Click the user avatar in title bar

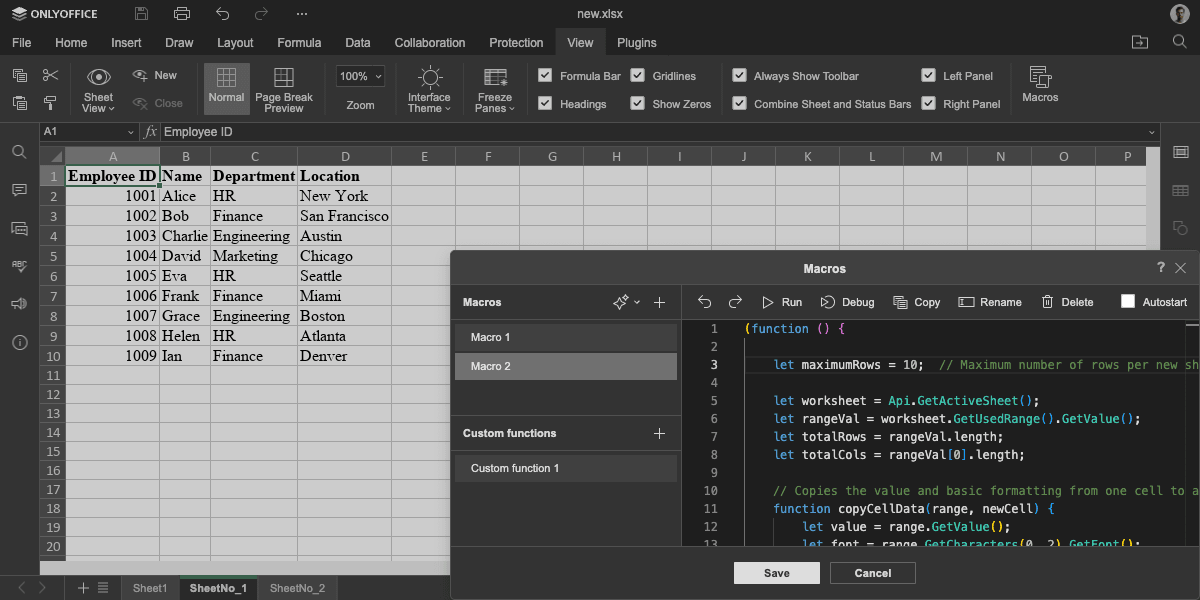[x=1180, y=14]
